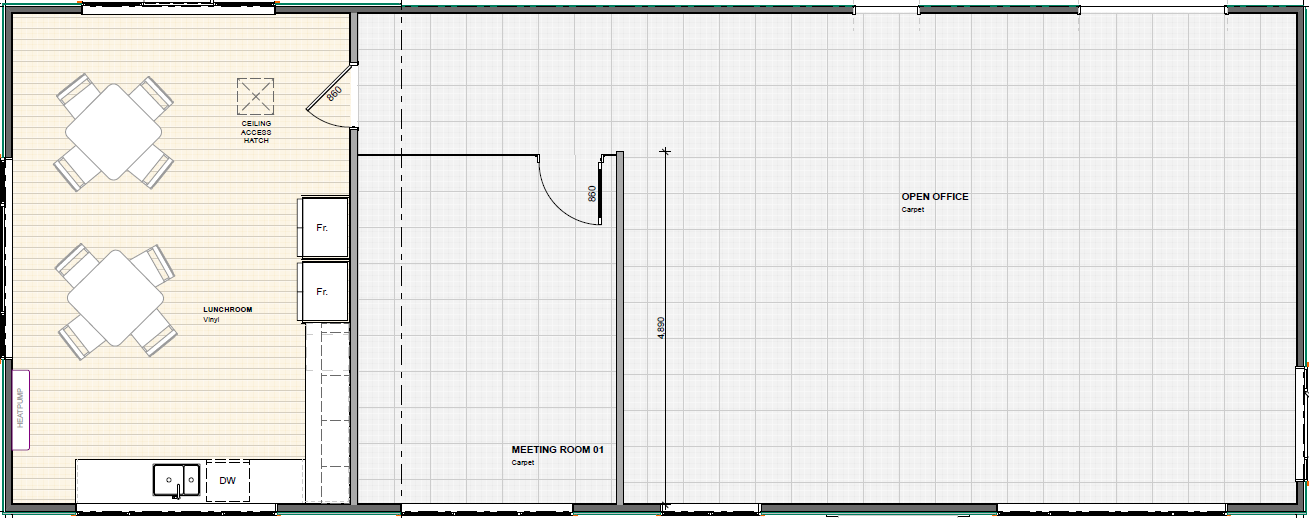Click the CEILING ACCESS HATCH text label

(x=256, y=132)
